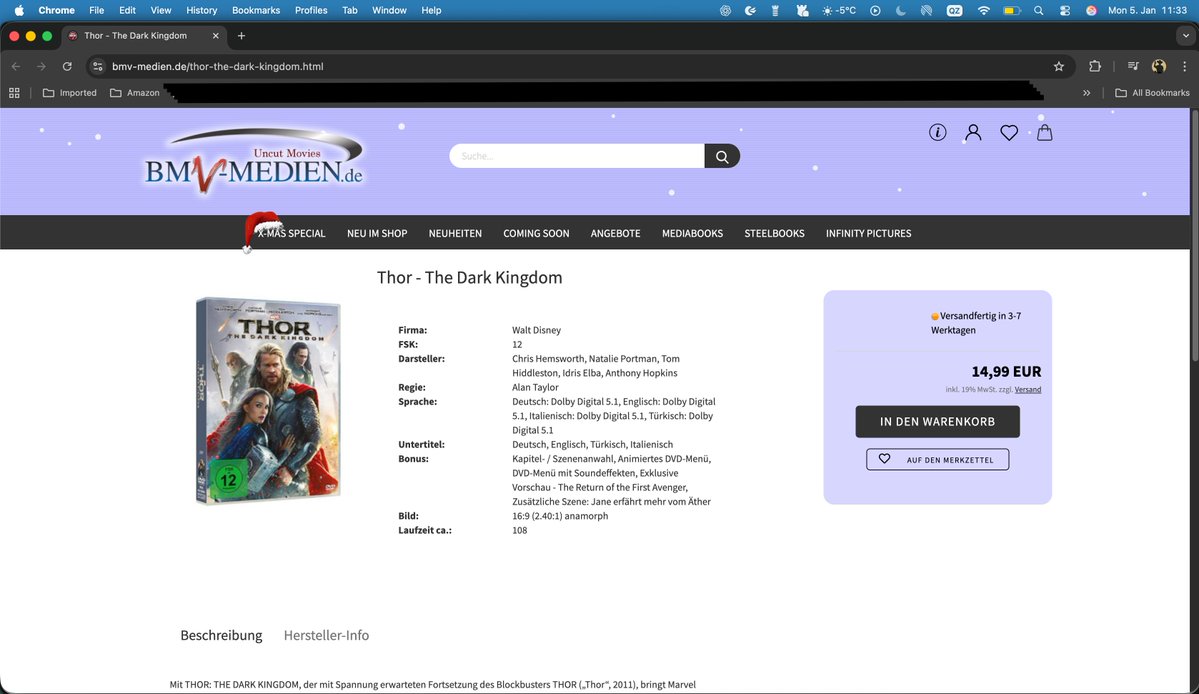The width and height of the screenshot is (1199, 694).
Task: Open macOS Spotlight search
Action: (1038, 11)
